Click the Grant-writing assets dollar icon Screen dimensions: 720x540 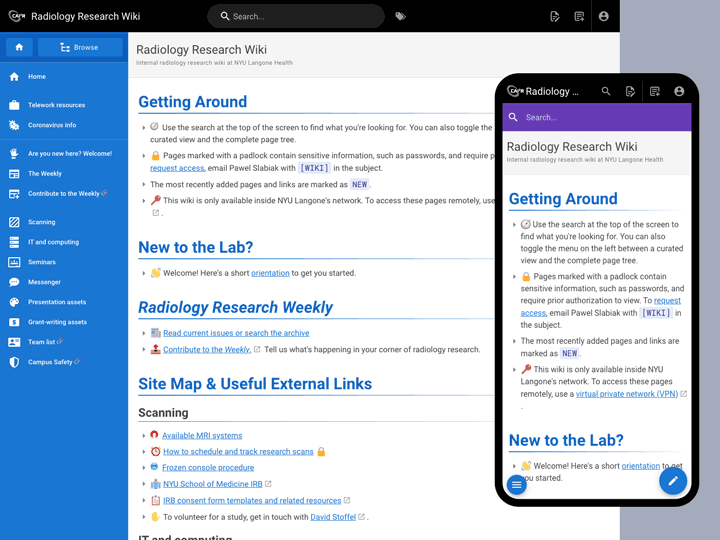tap(14, 322)
